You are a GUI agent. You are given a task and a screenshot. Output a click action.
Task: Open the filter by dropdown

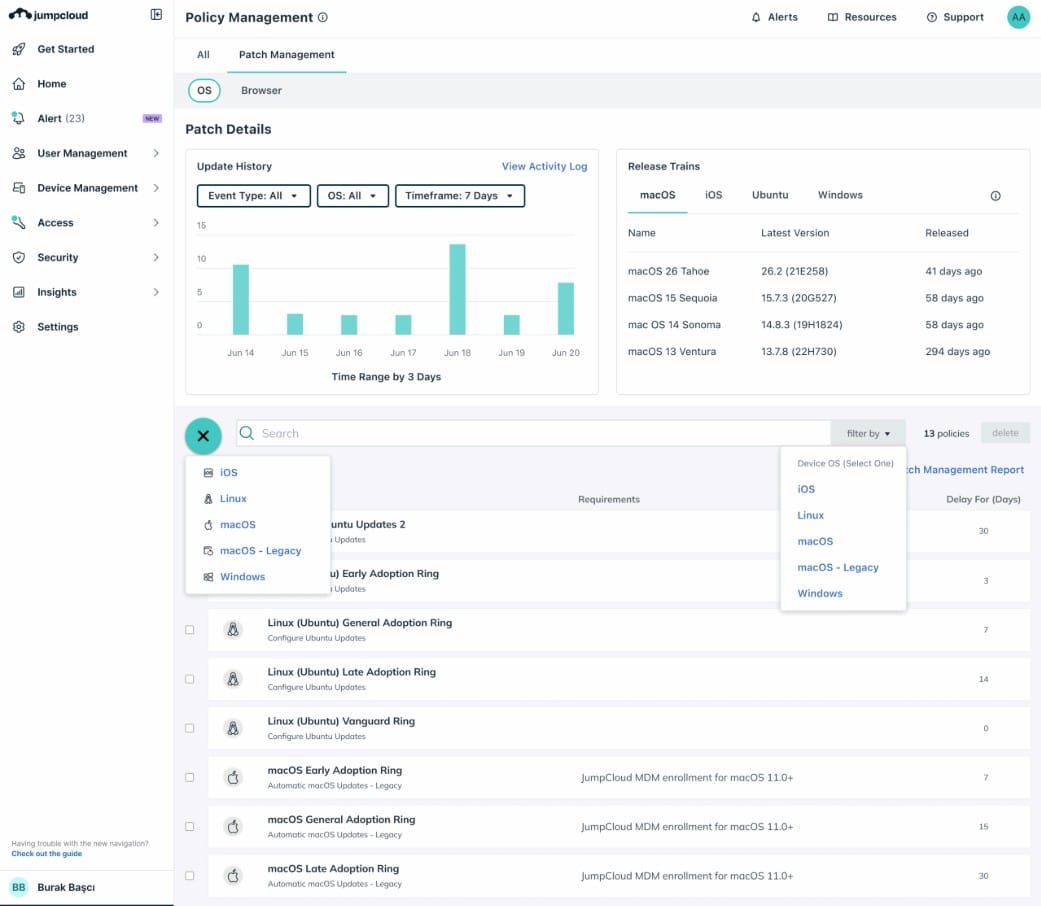868,433
